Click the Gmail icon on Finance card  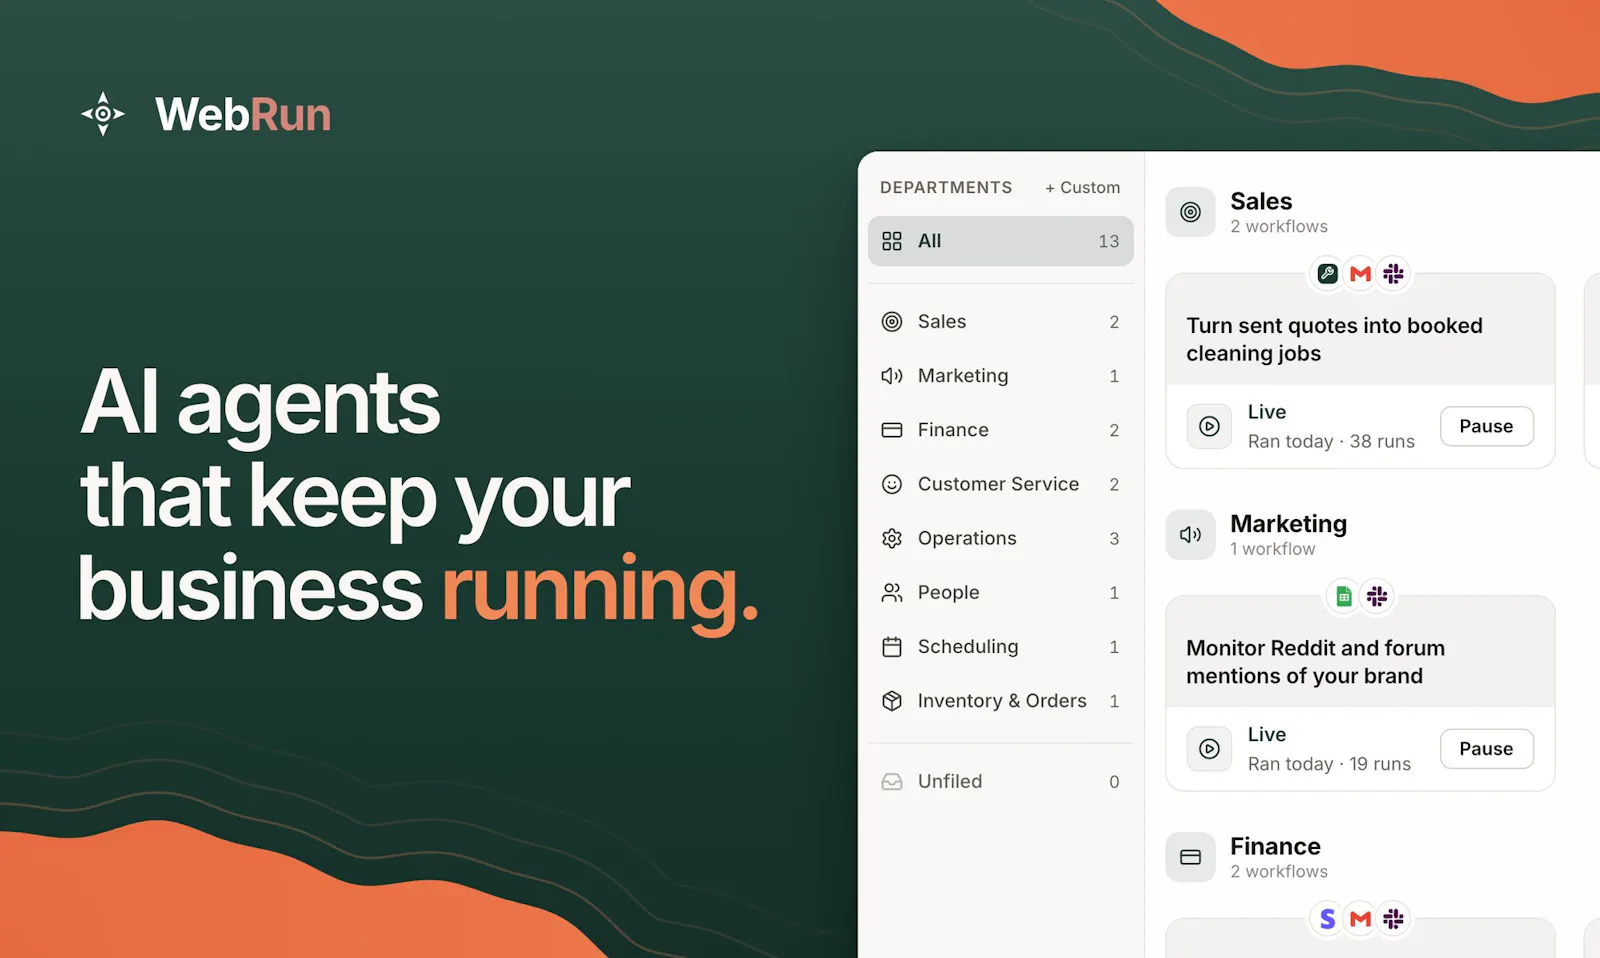tap(1360, 918)
